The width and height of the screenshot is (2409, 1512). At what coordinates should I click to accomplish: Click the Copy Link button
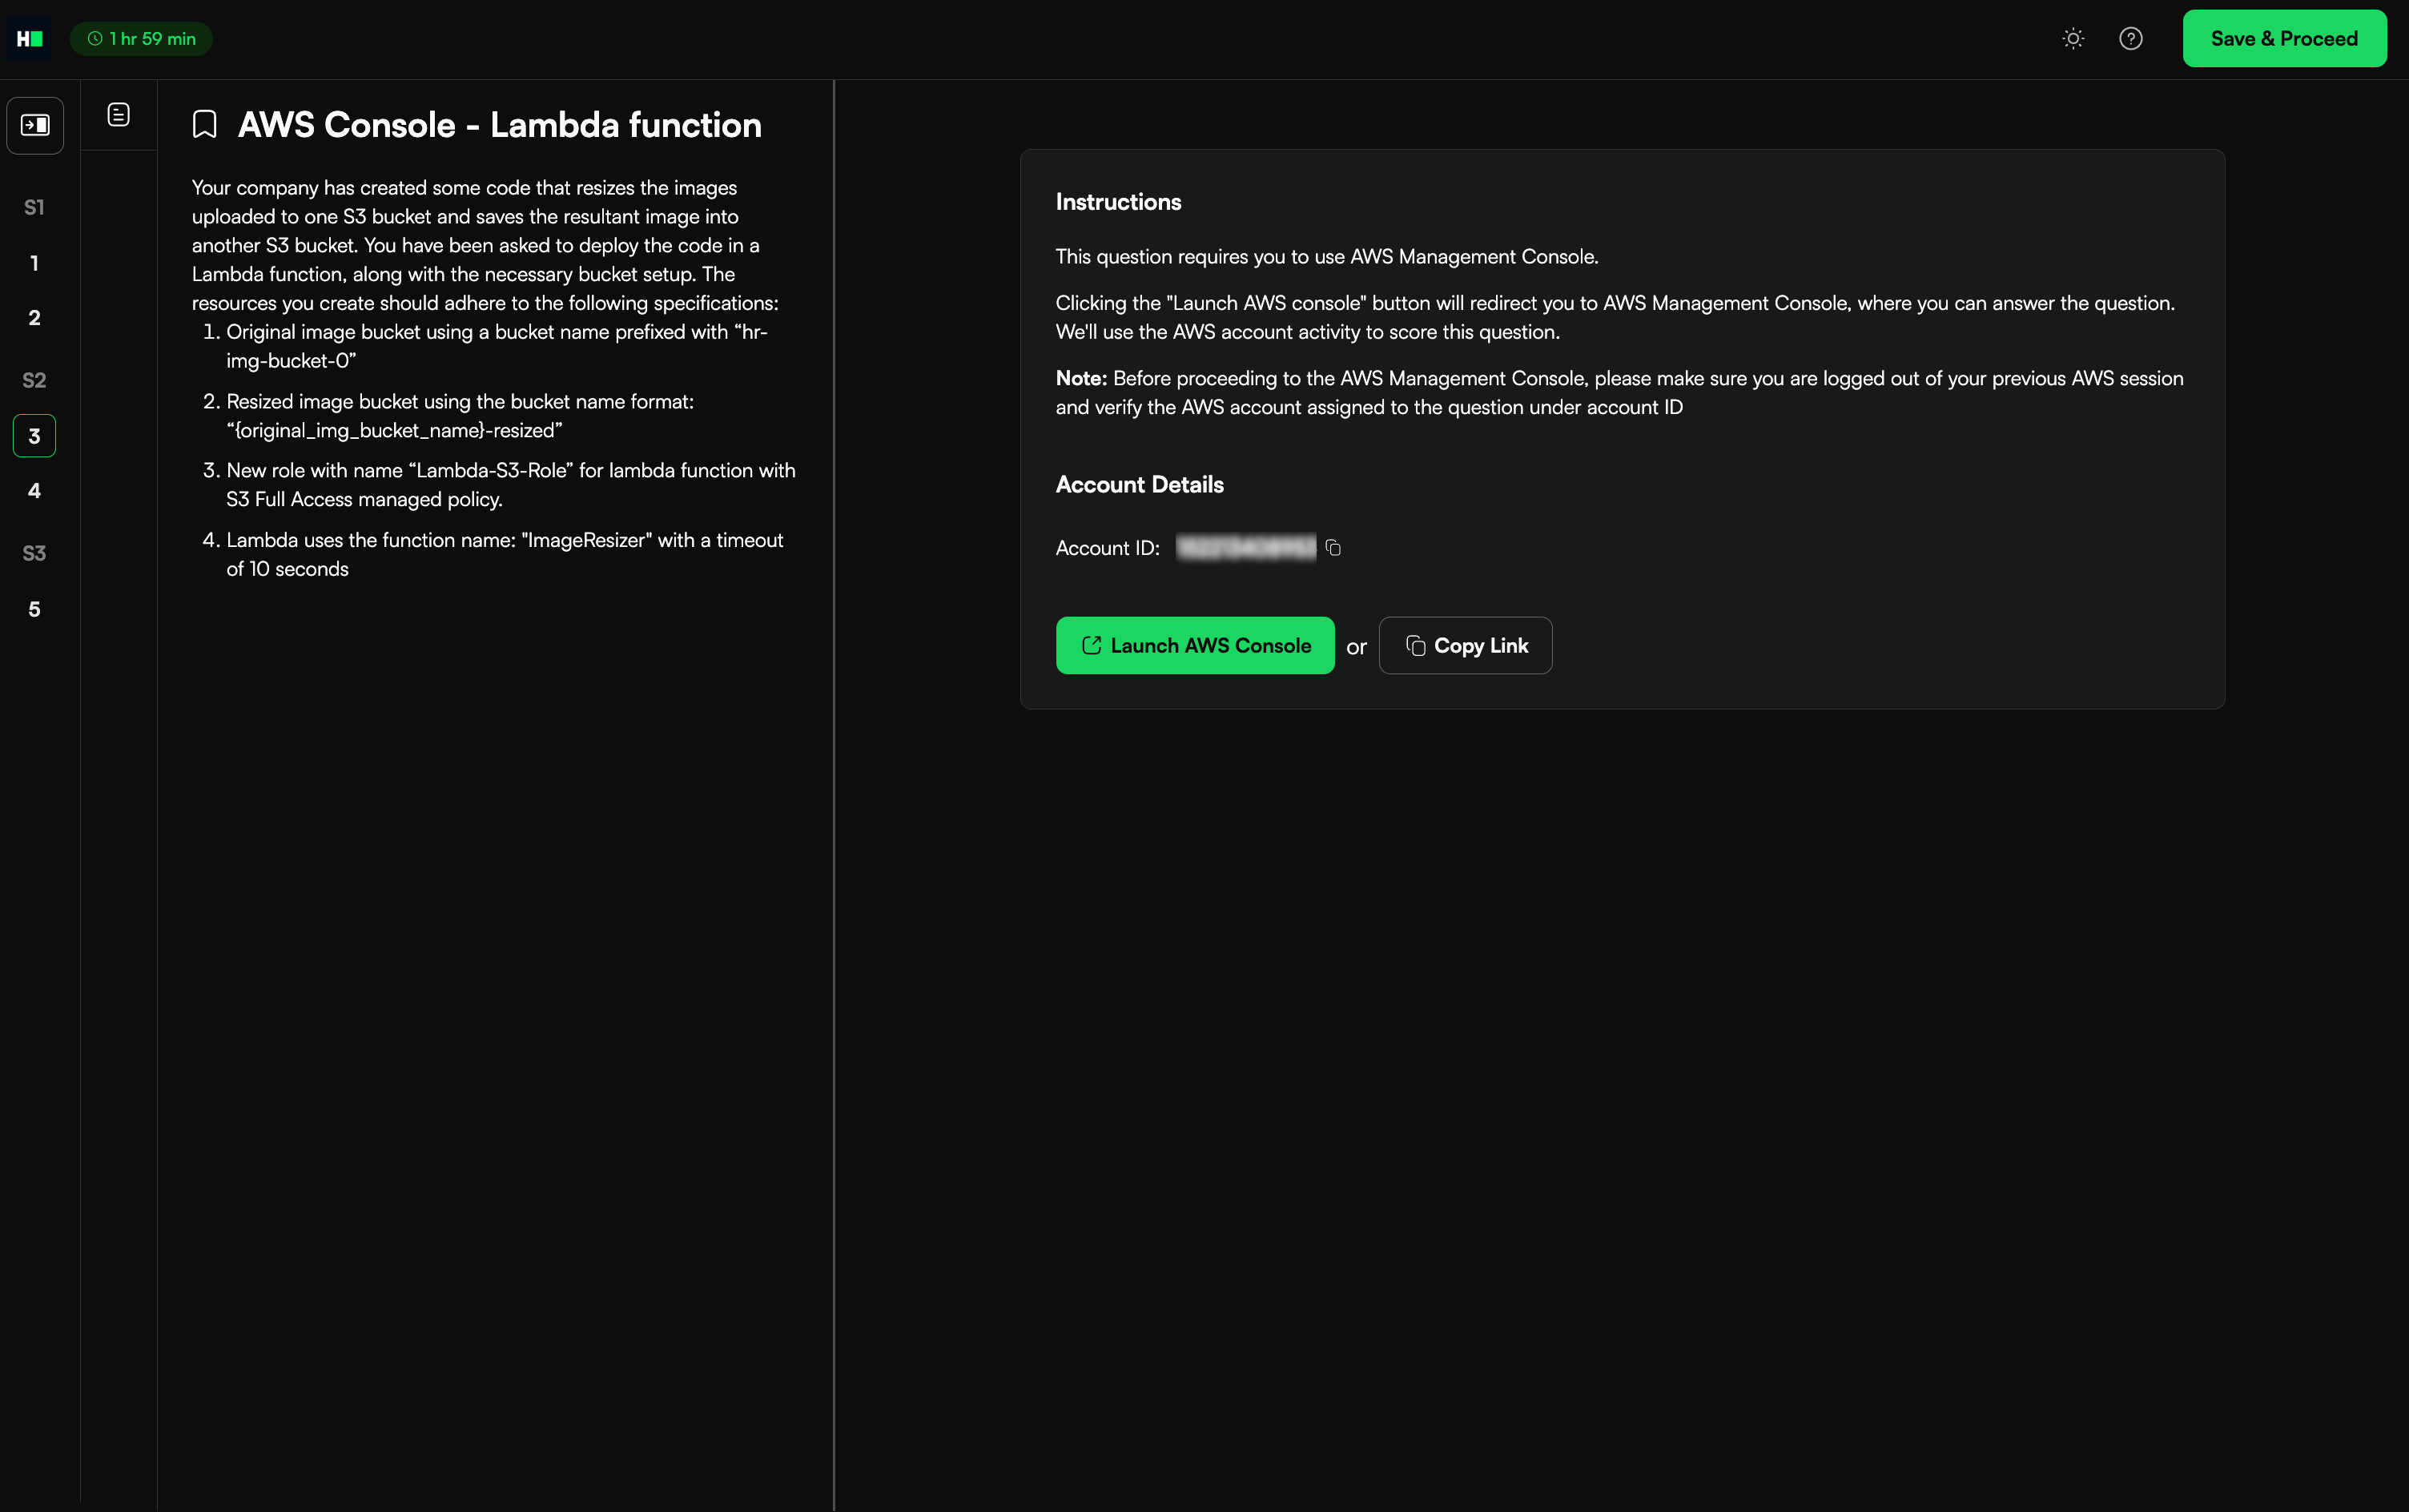point(1465,646)
